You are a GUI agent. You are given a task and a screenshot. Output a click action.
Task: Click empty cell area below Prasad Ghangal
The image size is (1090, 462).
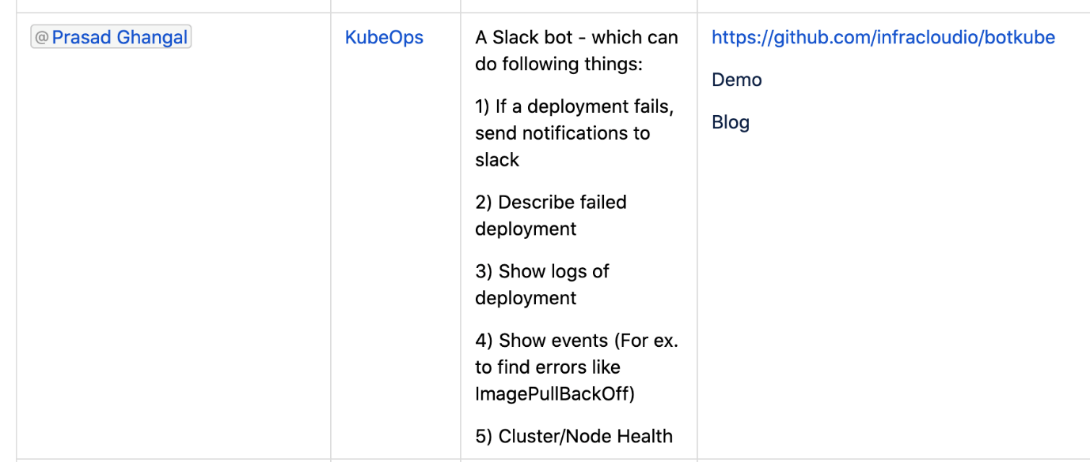click(170, 250)
